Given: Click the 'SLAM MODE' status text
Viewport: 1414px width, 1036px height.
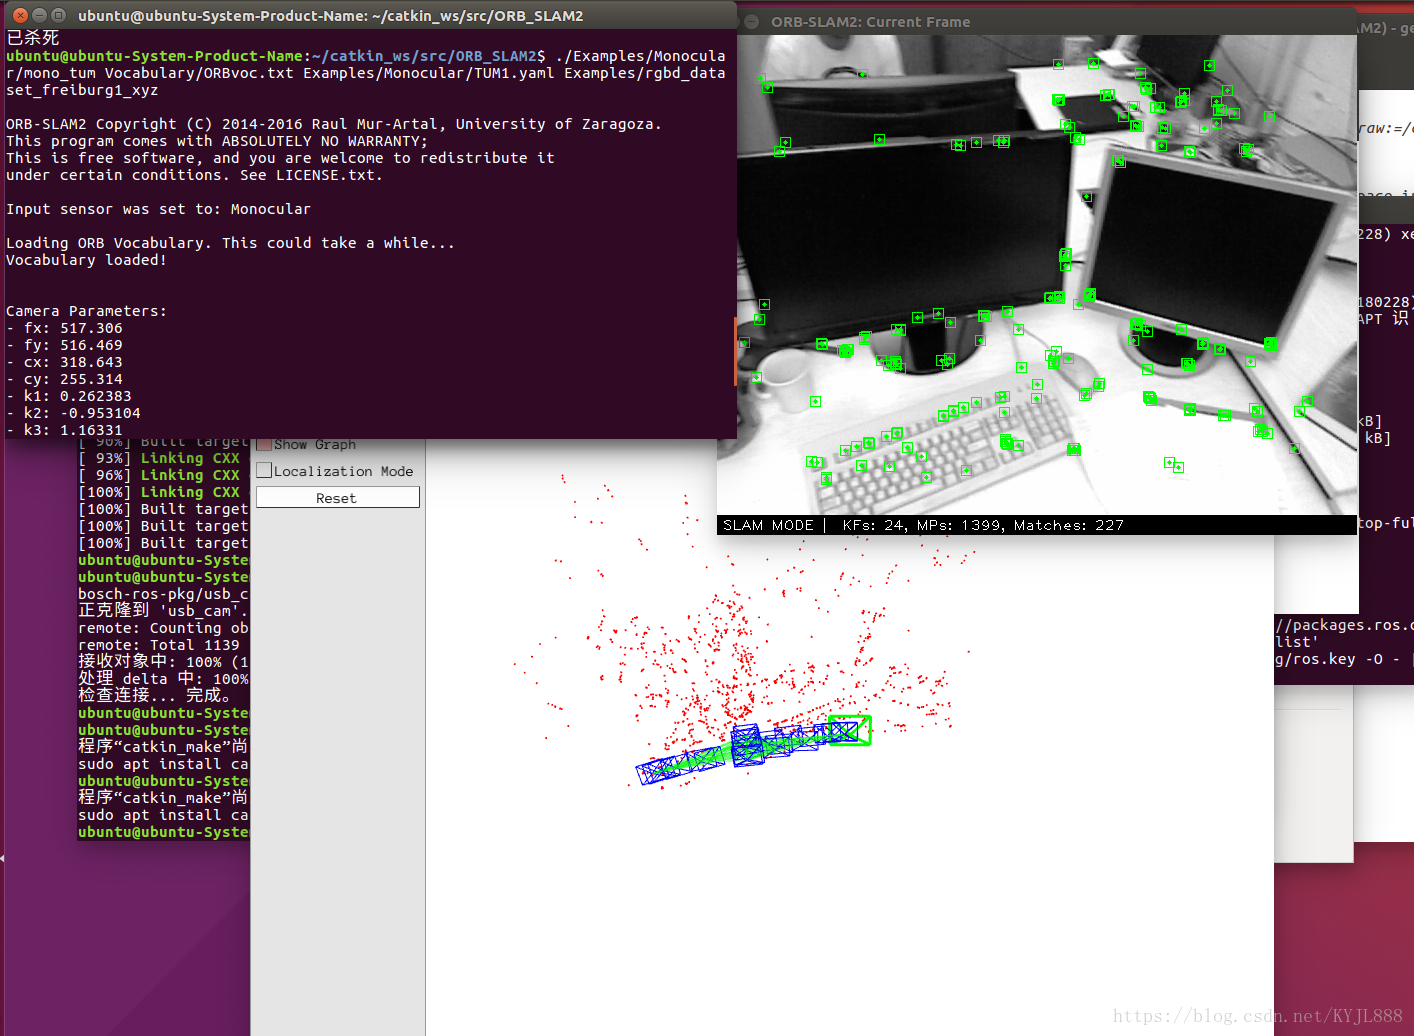Looking at the screenshot, I should (768, 525).
